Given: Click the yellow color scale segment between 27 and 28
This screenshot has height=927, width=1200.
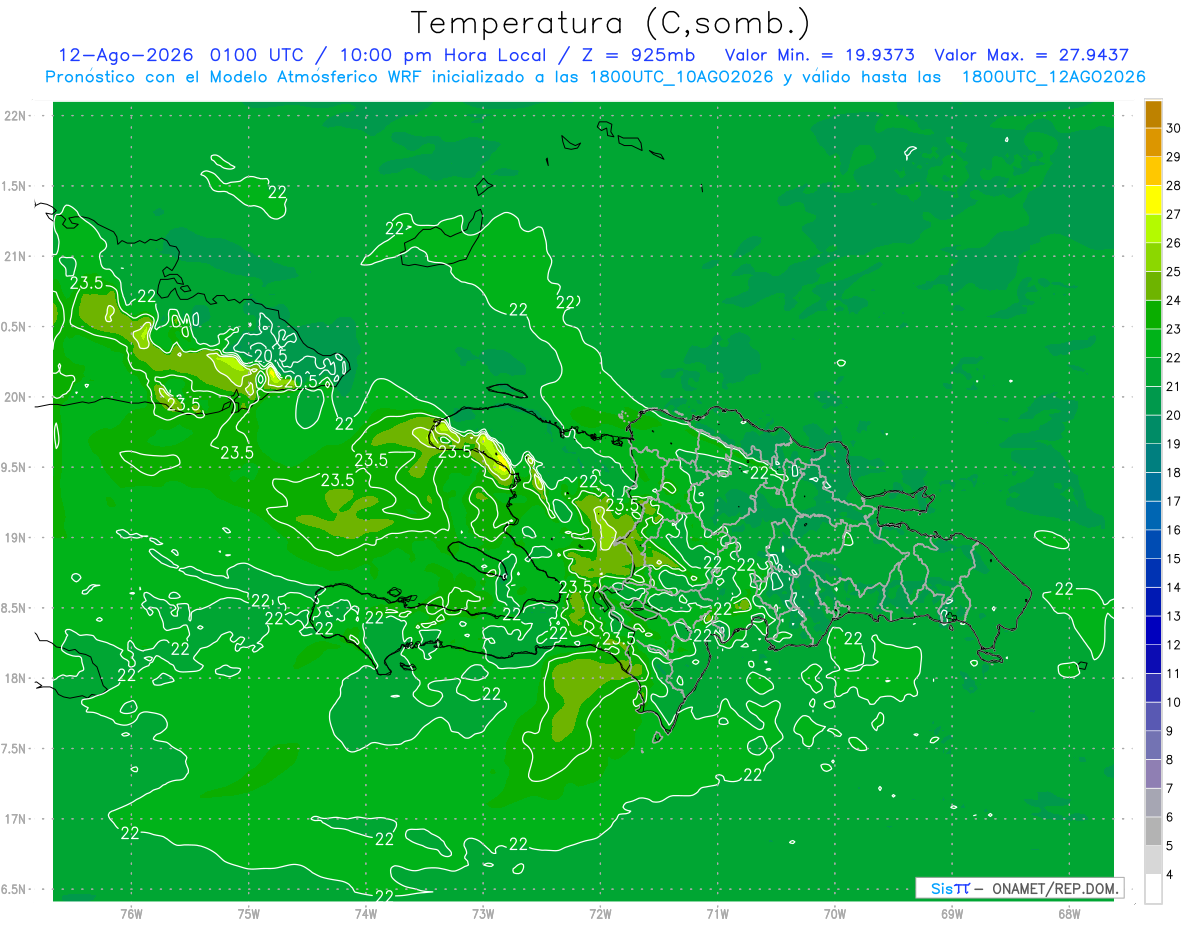Looking at the screenshot, I should coord(1153,200).
